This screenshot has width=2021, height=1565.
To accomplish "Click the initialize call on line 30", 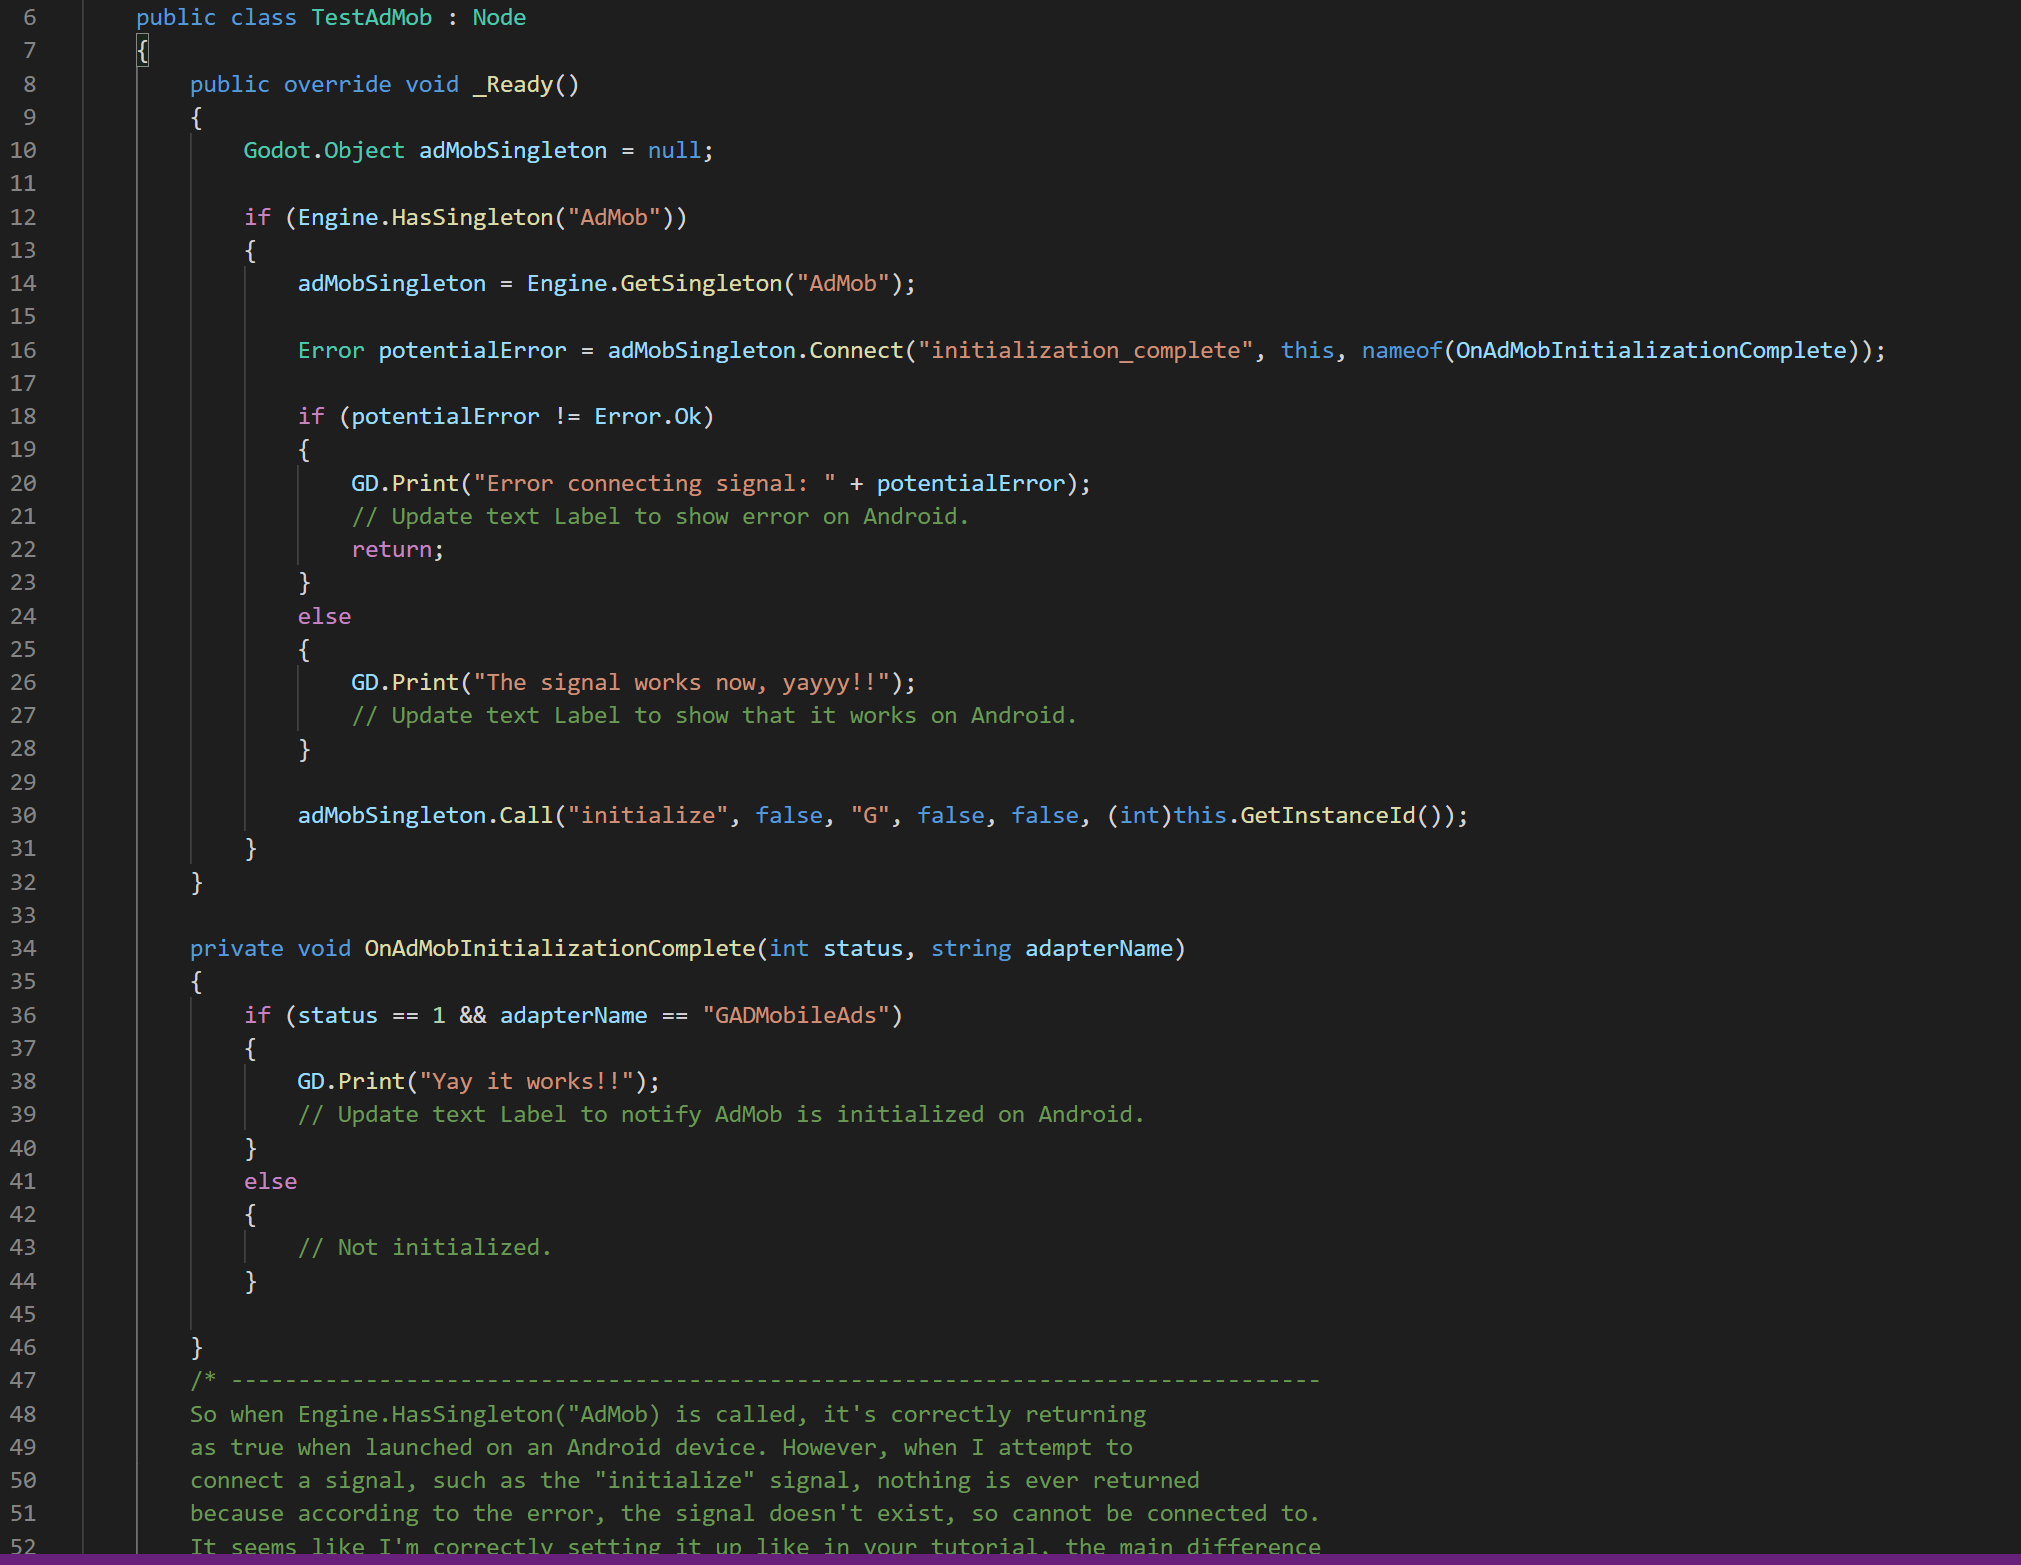I will point(648,815).
